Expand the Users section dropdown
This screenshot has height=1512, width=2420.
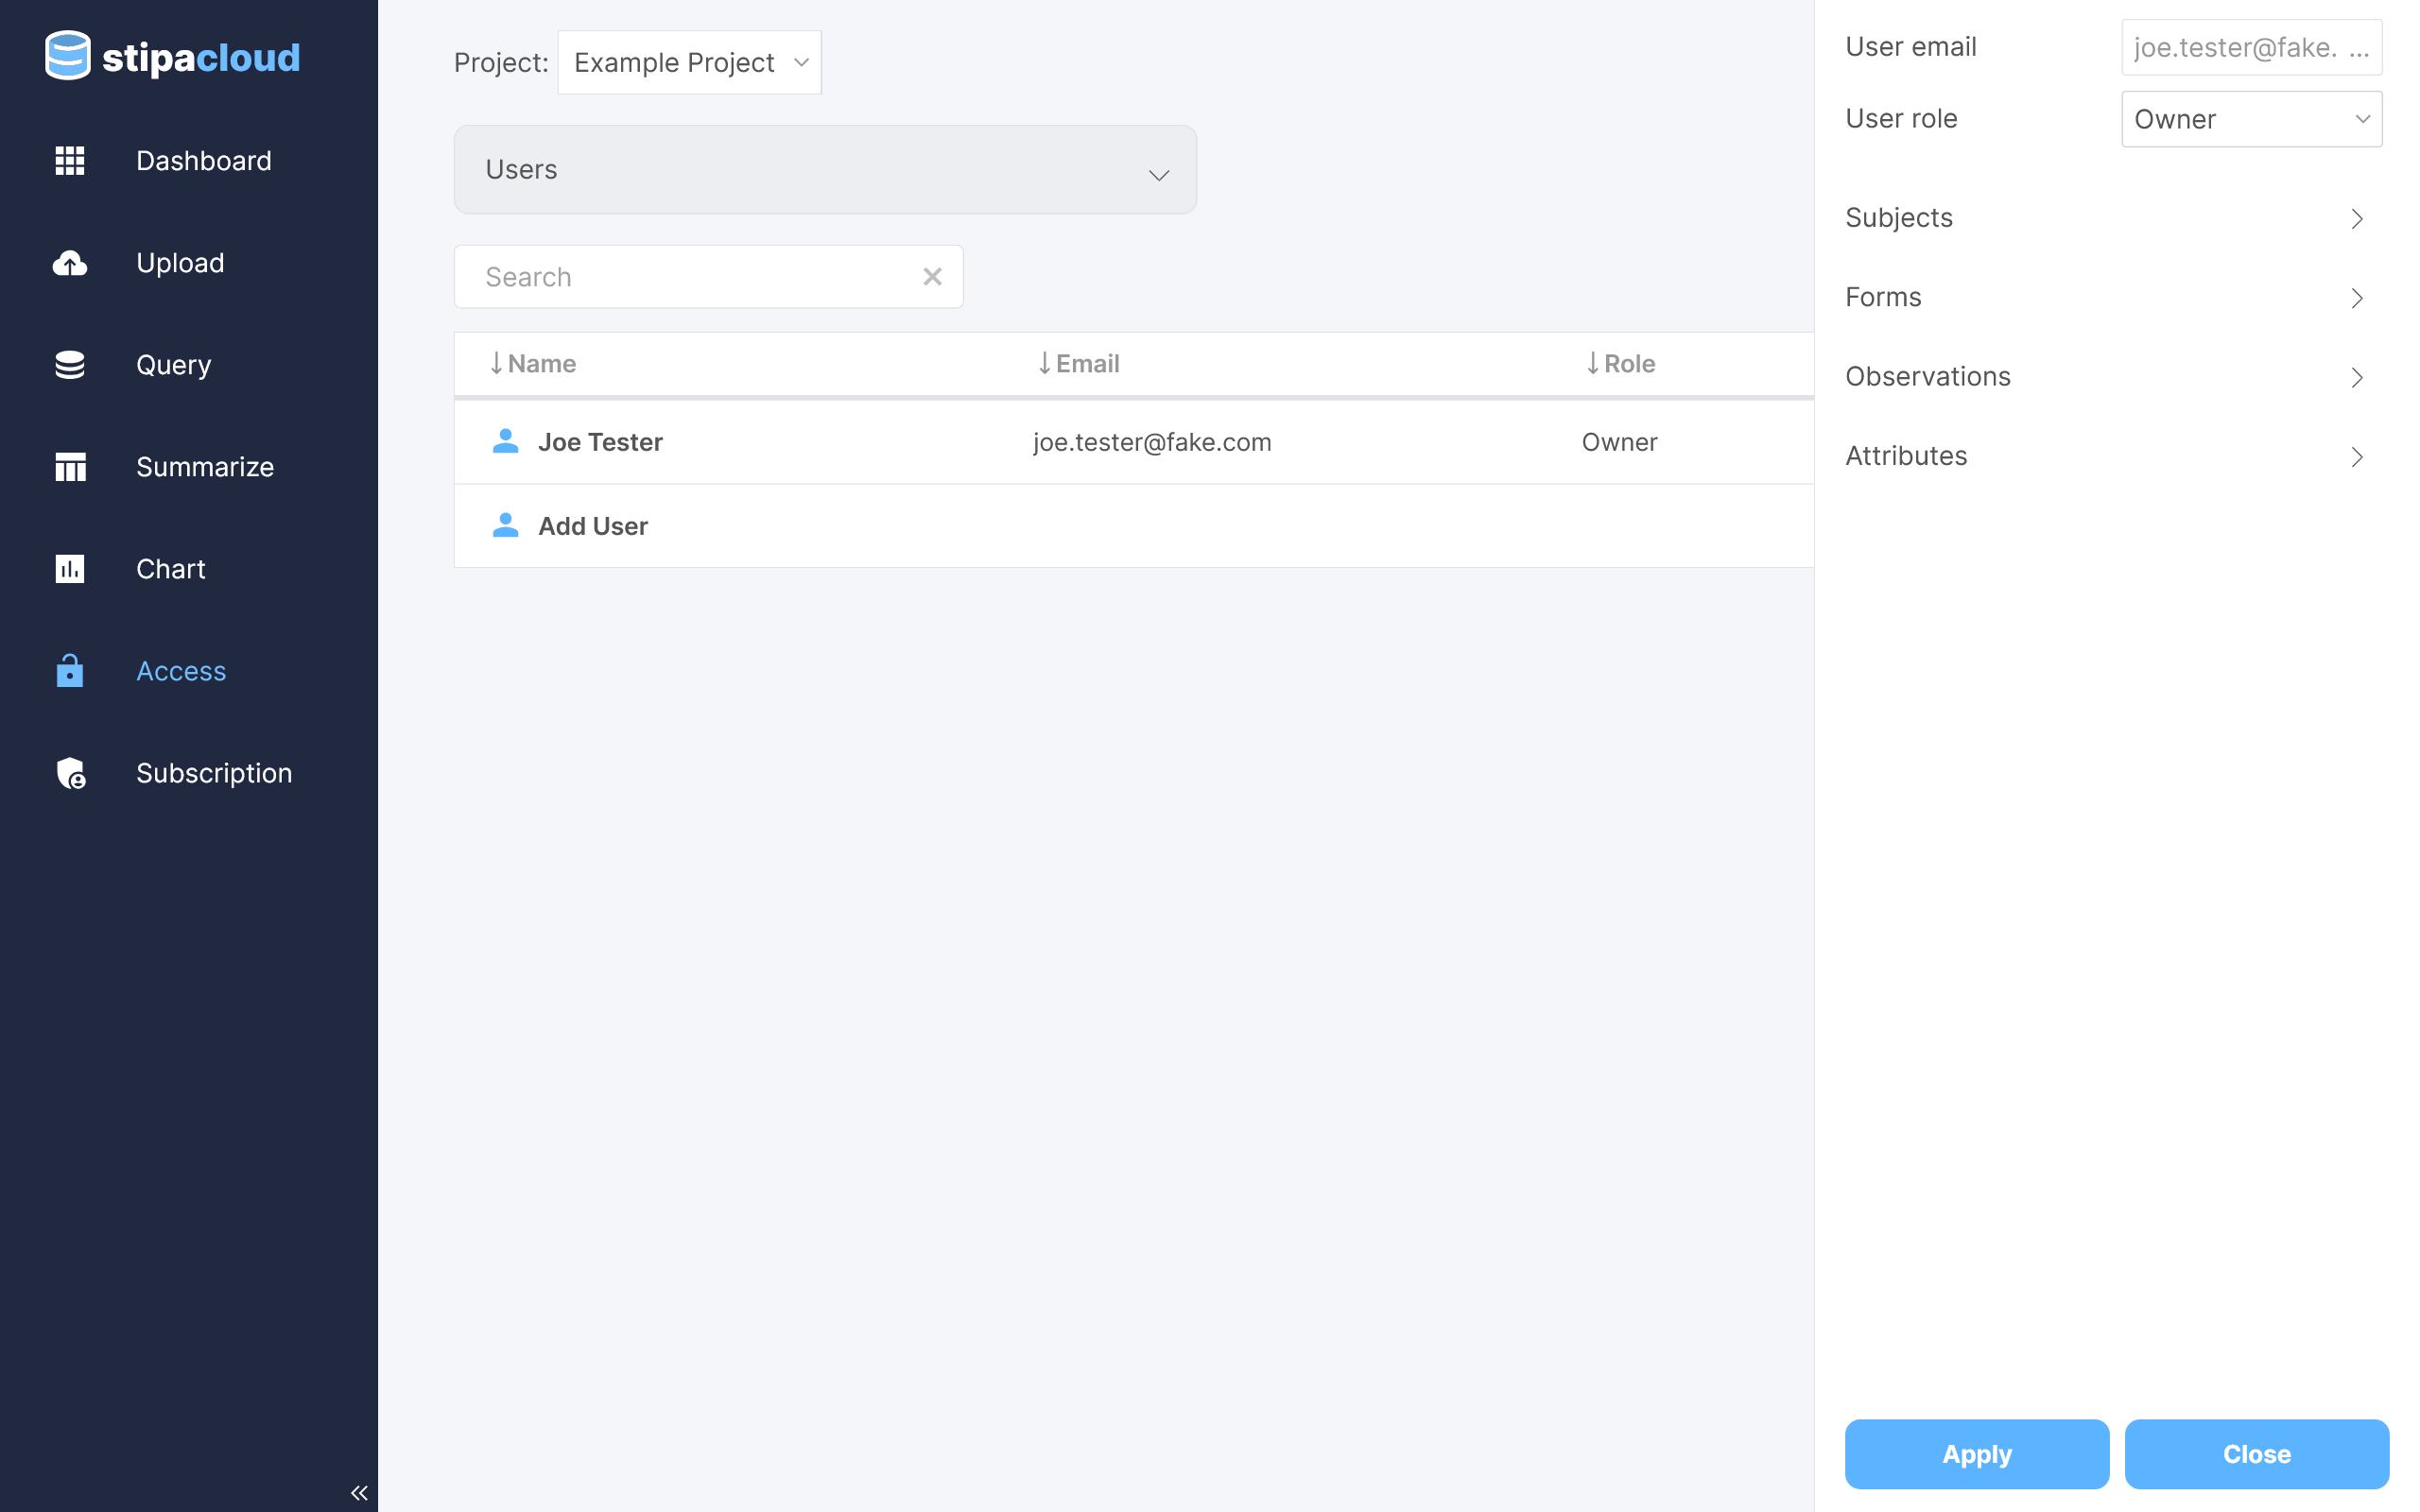point(825,170)
